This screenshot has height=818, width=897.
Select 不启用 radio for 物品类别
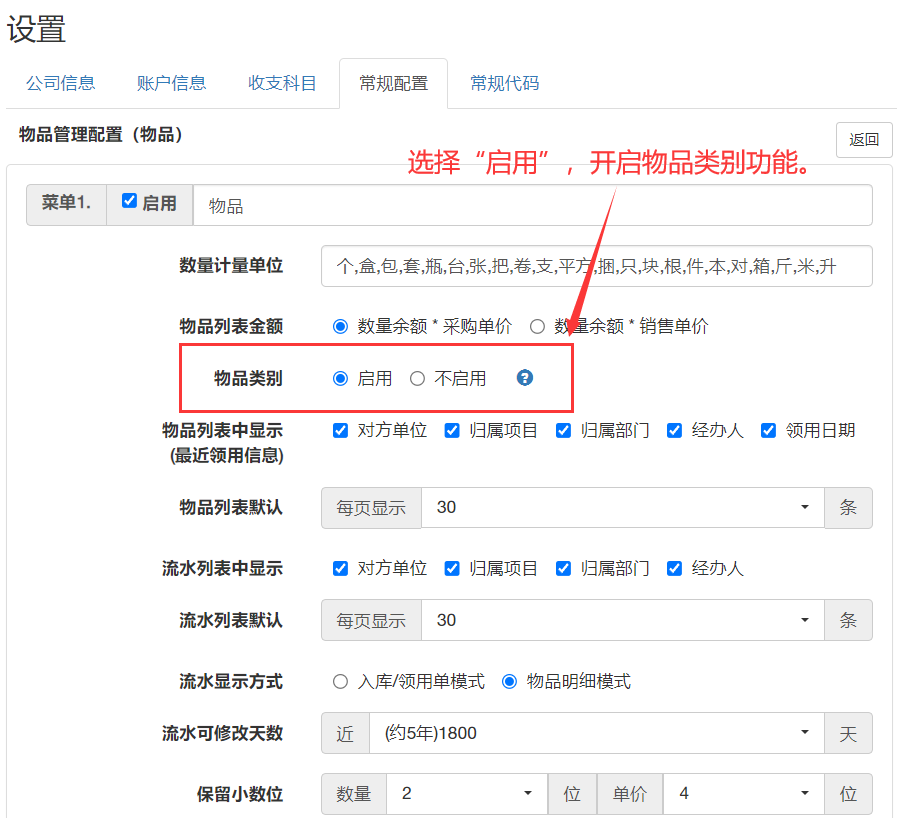418,378
